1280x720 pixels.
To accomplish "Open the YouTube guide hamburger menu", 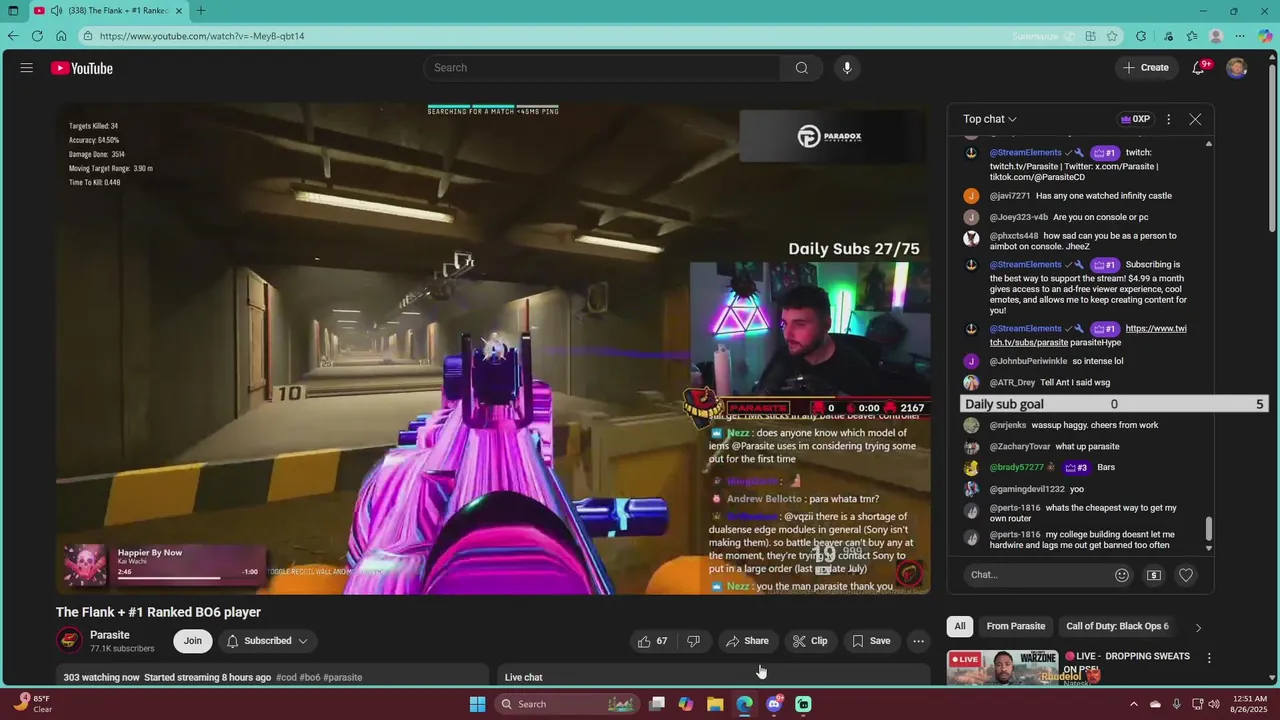I will coord(27,68).
